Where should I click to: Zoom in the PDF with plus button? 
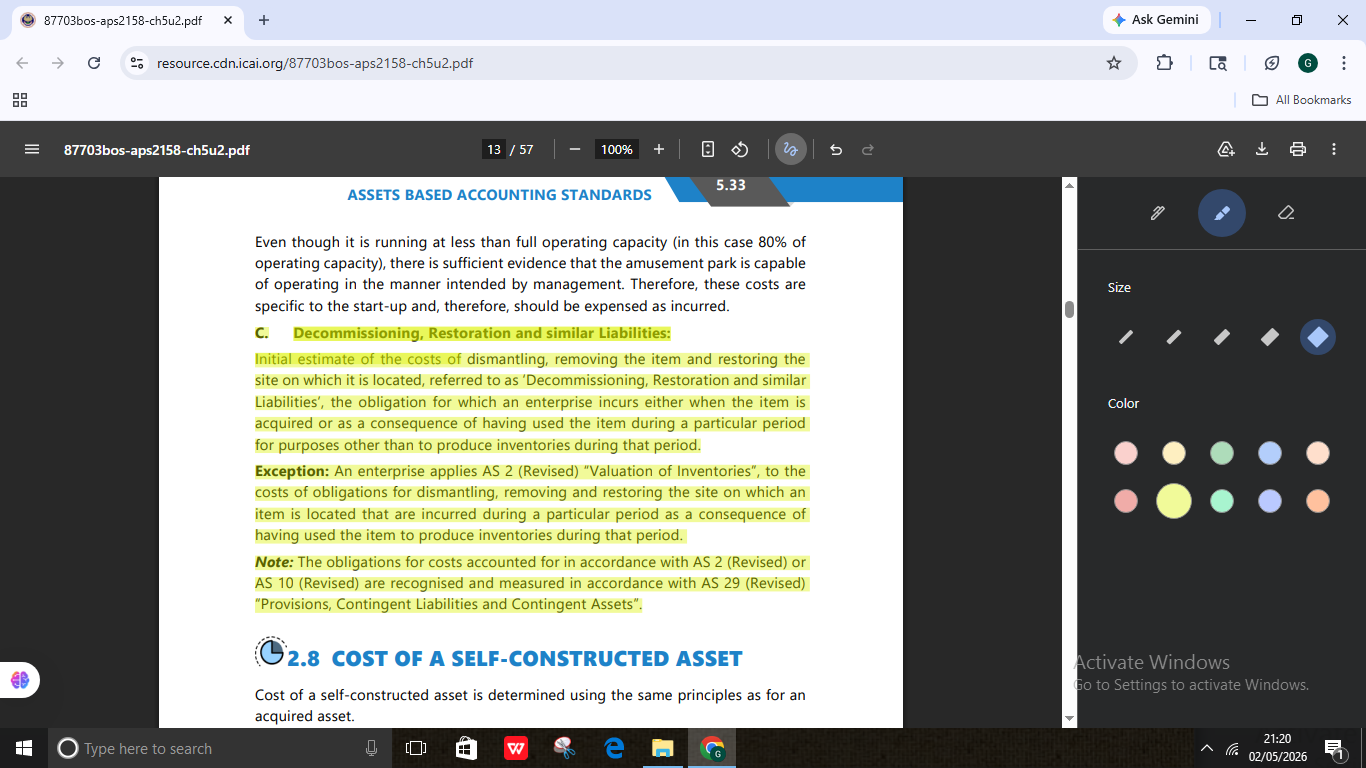point(659,149)
